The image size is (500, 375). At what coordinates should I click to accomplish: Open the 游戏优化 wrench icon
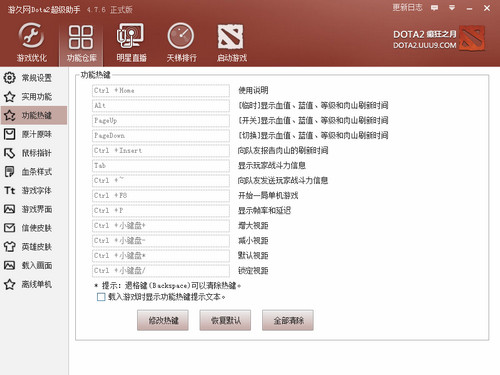[x=31, y=35]
